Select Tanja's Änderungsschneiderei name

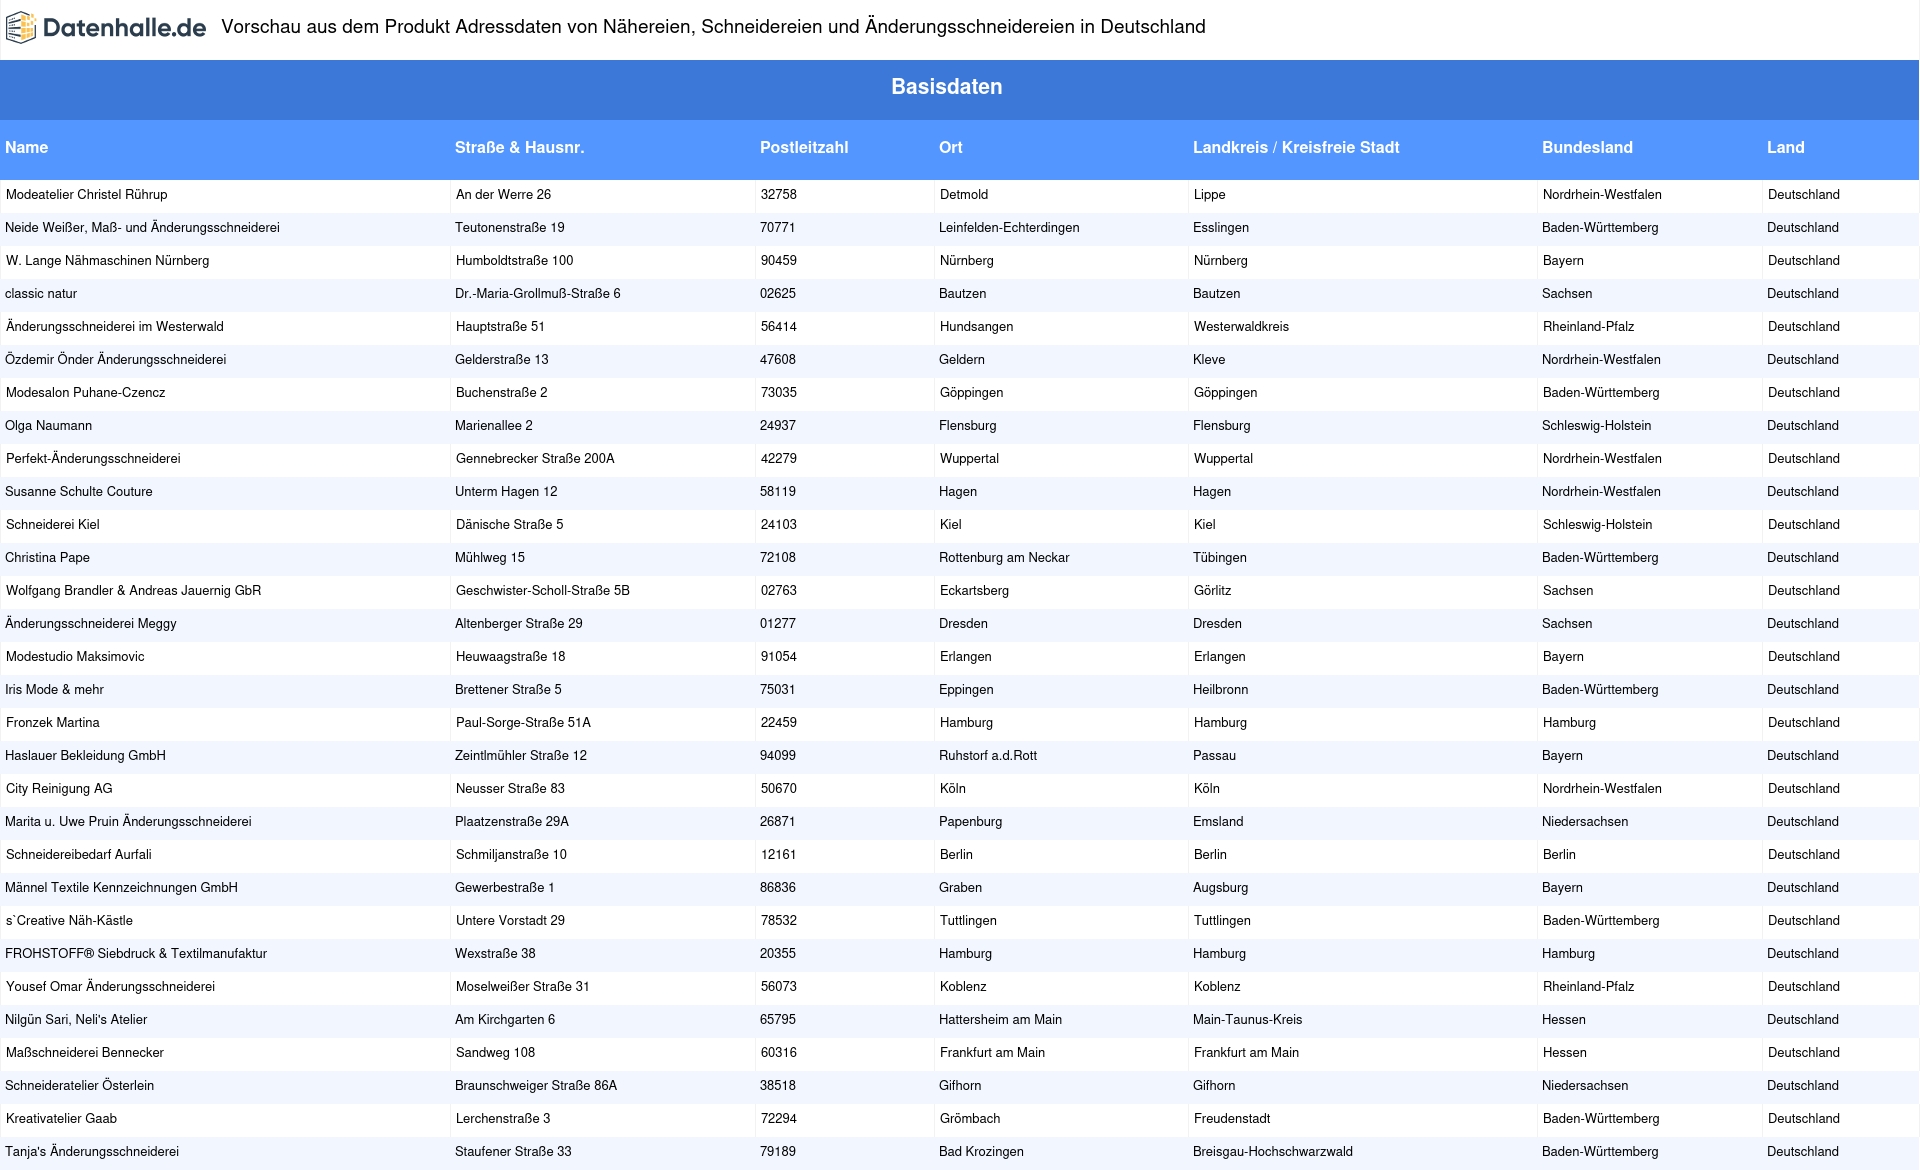point(92,1151)
